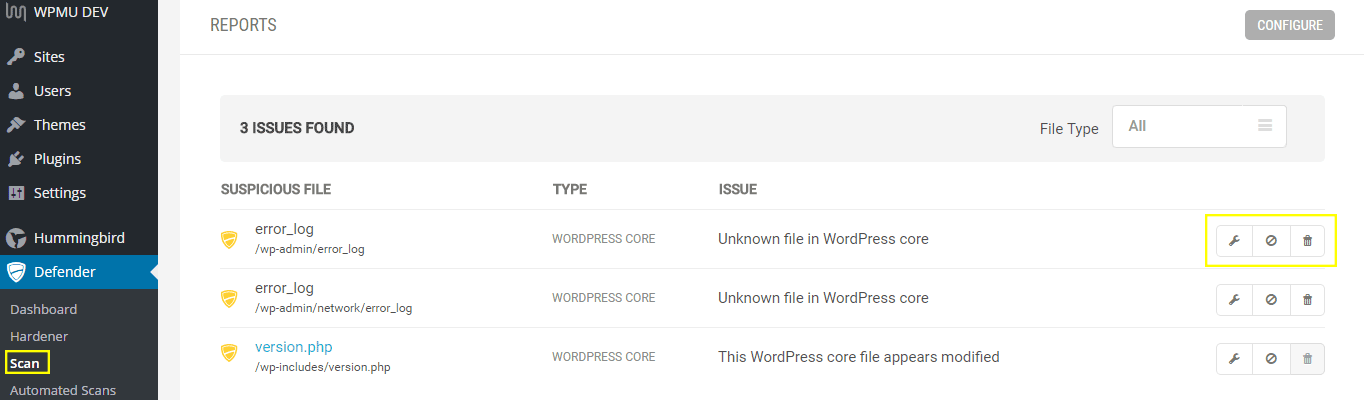Click the yellow shield beside version.php
Viewport: 1364px width, 400px height.
tap(229, 352)
